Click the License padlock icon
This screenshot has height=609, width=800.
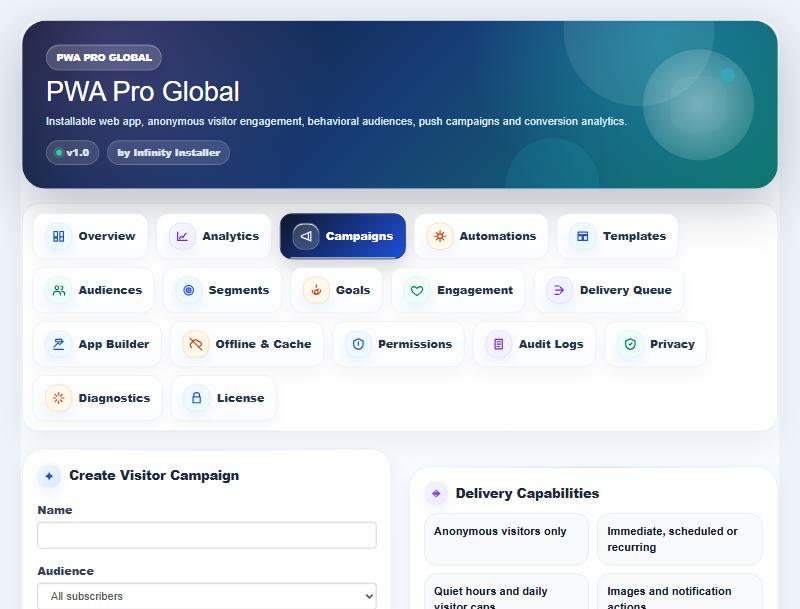click(196, 398)
